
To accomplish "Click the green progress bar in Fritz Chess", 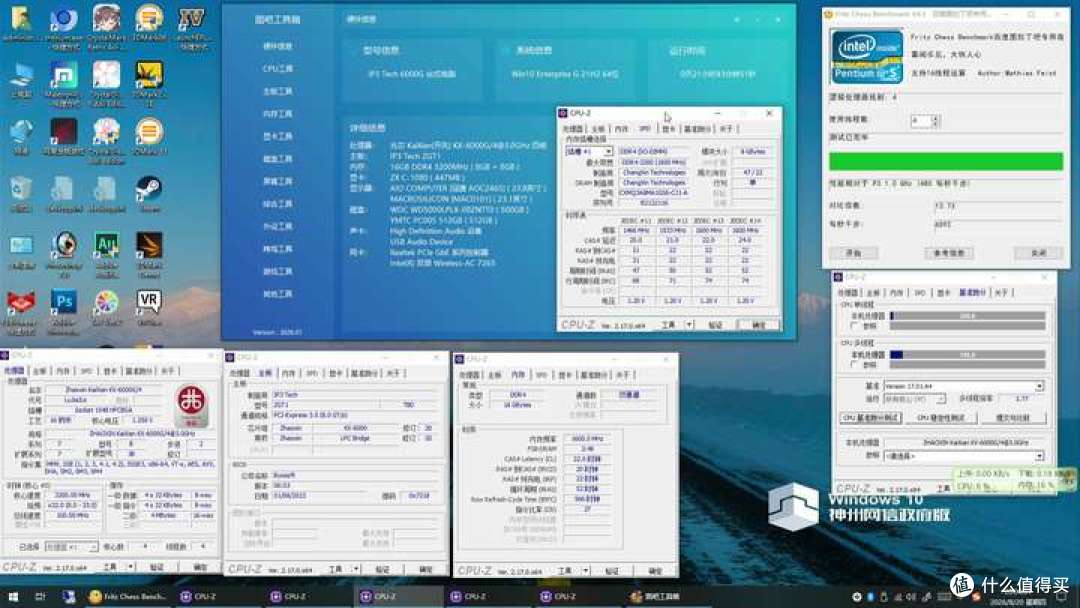I will [x=946, y=161].
